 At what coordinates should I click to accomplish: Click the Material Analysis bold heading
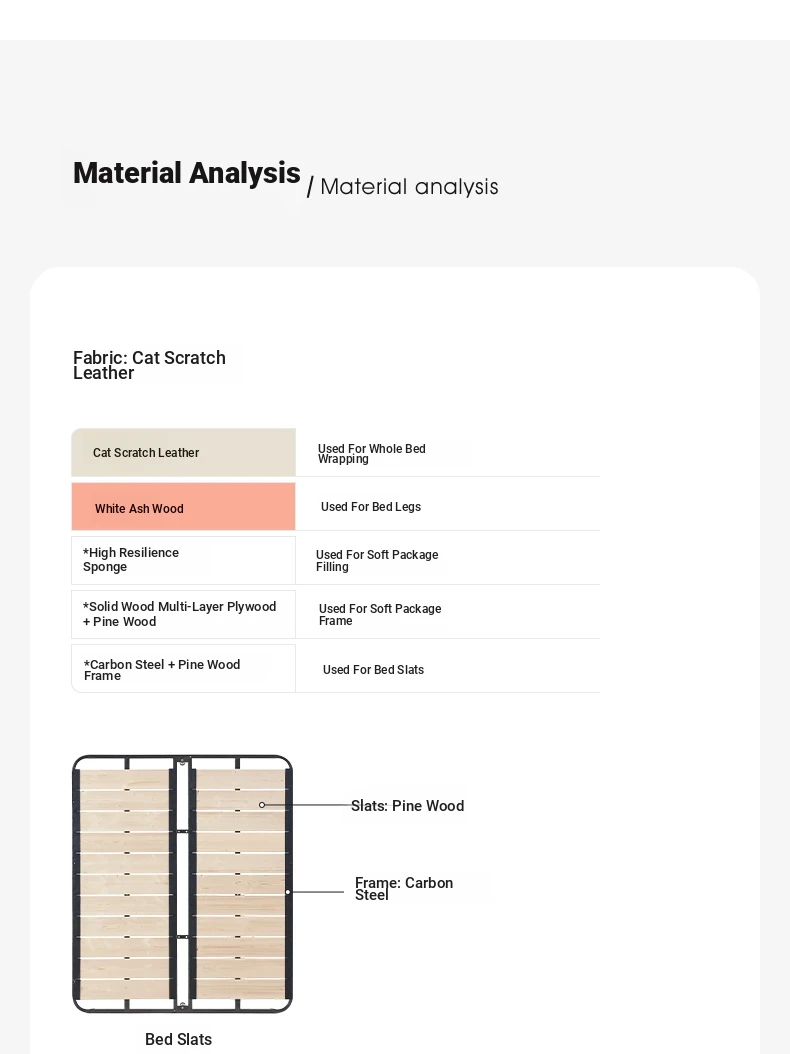[186, 173]
